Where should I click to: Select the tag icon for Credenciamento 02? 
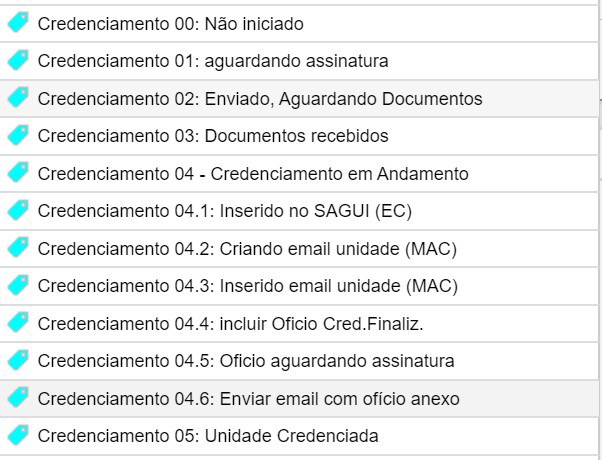click(18, 98)
